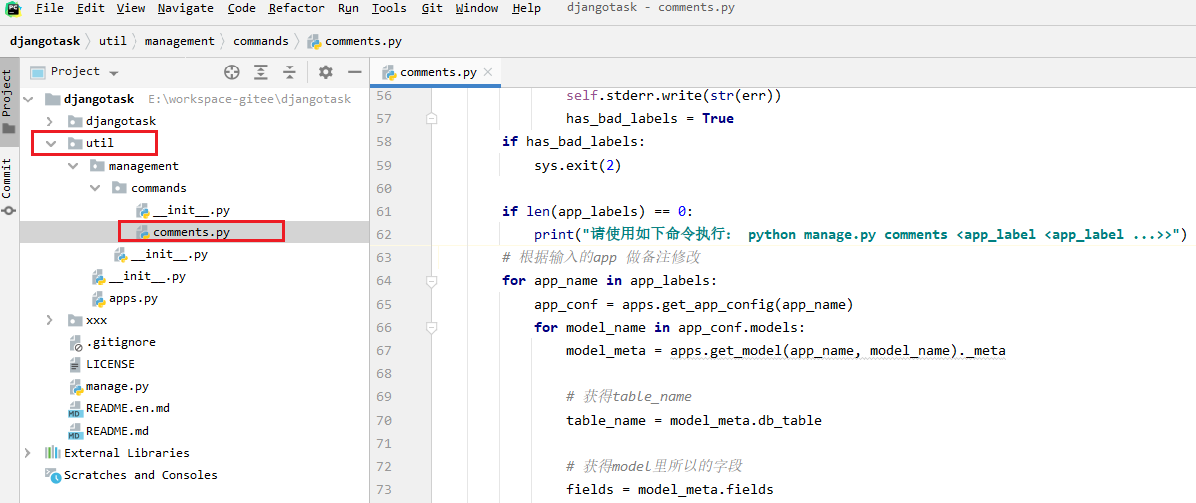Toggle code fold marker at line 57

[x=431, y=119]
